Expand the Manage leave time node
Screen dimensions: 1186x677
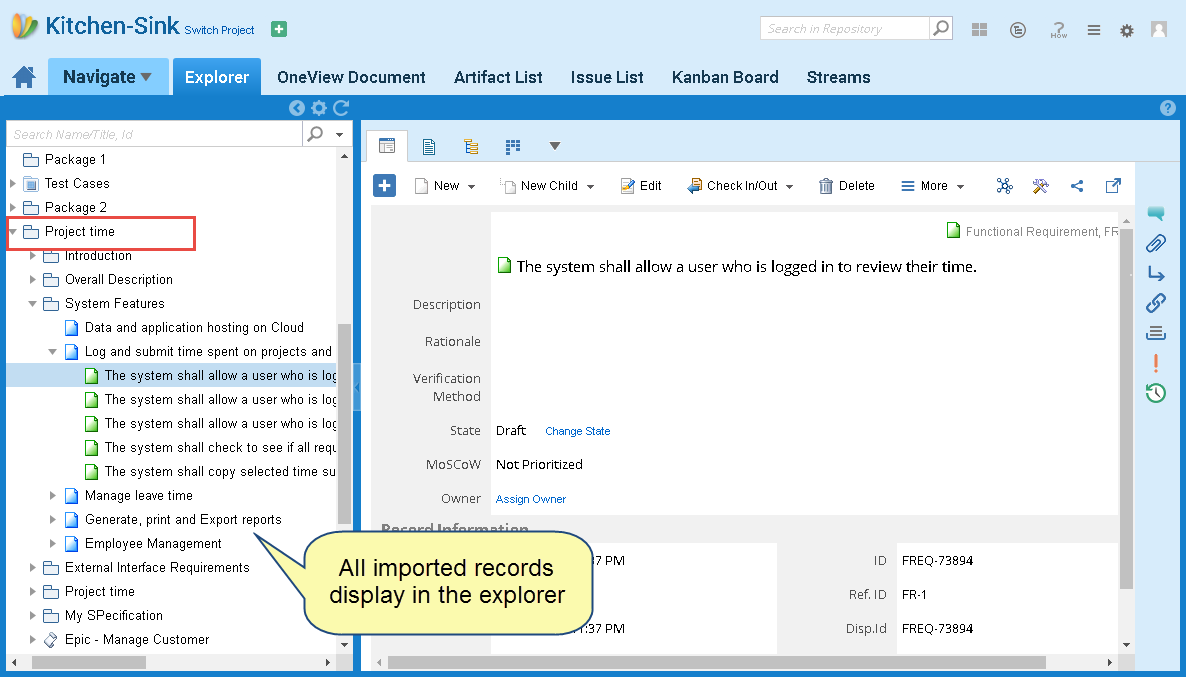pyautogui.click(x=53, y=495)
